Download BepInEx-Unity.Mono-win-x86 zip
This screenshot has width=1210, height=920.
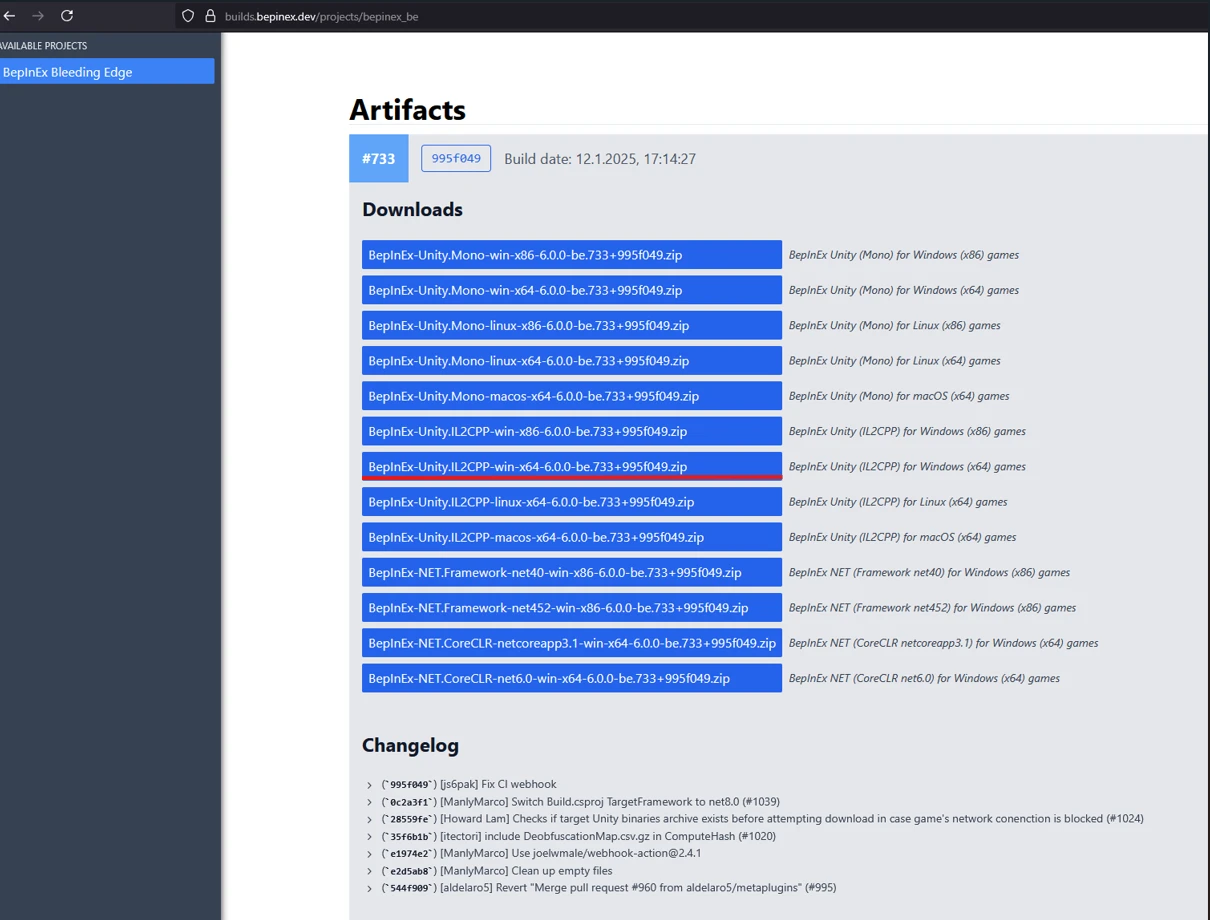pyautogui.click(x=572, y=255)
